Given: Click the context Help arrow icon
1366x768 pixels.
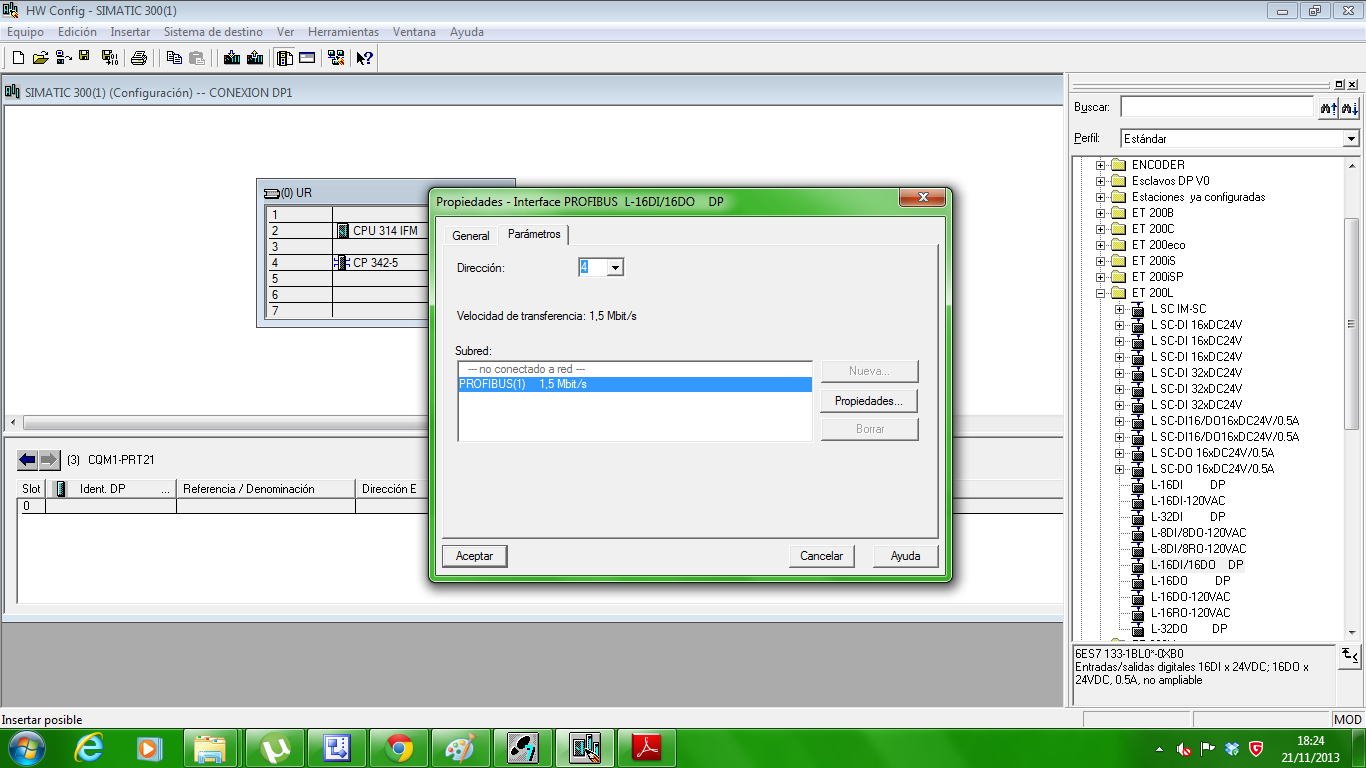Looking at the screenshot, I should tap(365, 58).
